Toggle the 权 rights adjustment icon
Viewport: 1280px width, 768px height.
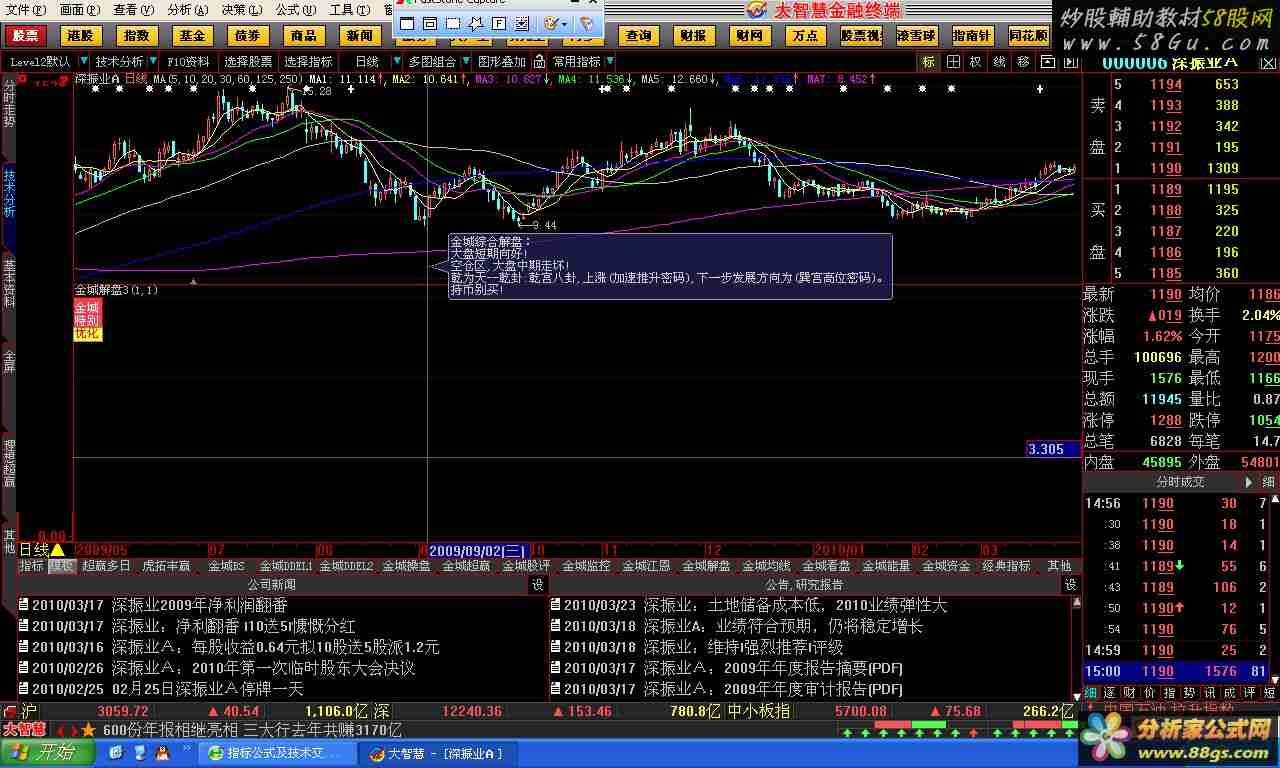976,62
